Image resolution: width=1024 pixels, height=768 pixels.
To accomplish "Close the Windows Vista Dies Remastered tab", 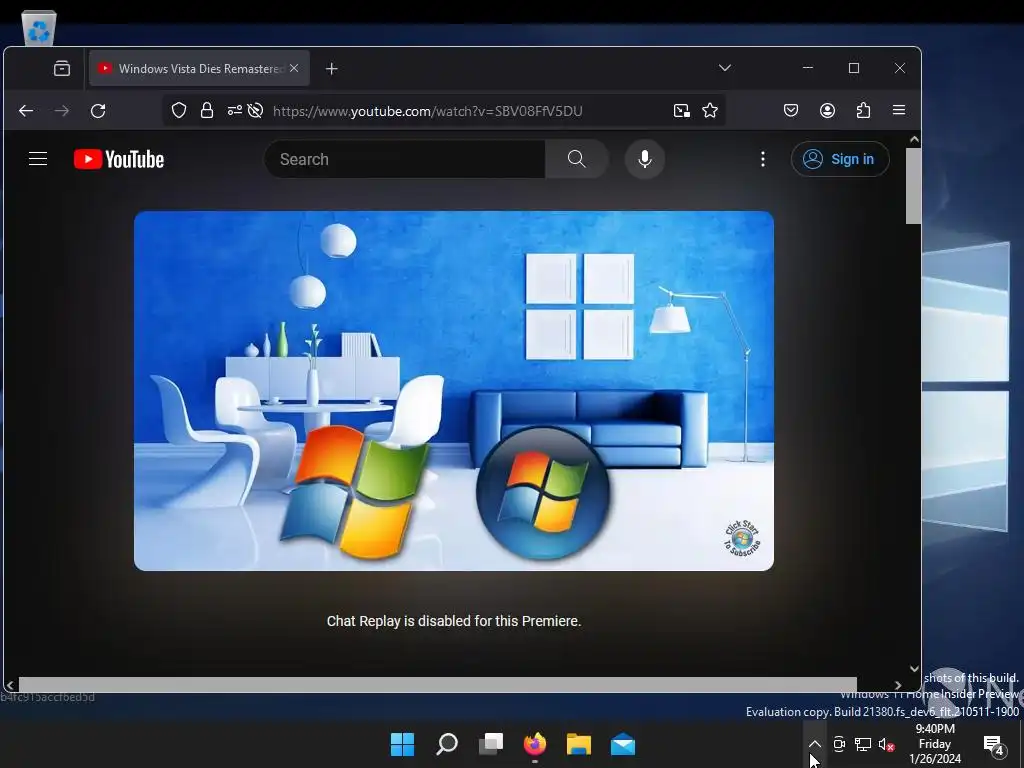I will coord(294,69).
